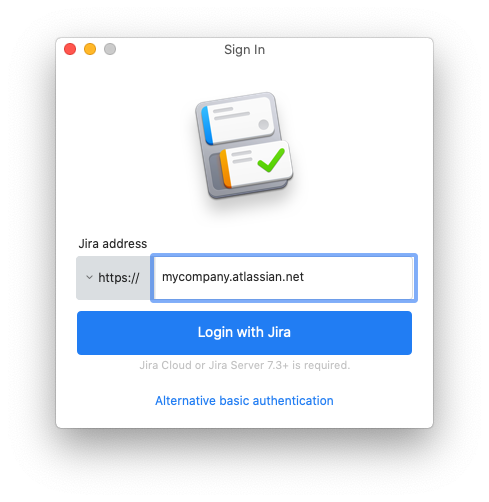
Task: Click the green checkmark in the logo
Action: (271, 160)
